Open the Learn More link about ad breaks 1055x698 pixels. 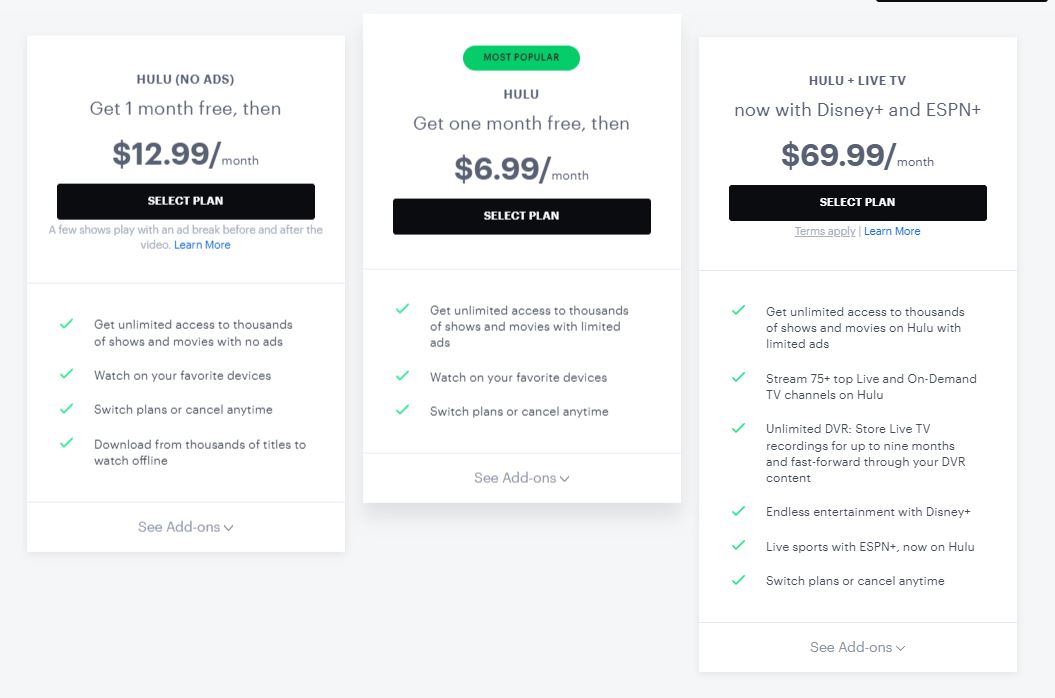coord(201,244)
